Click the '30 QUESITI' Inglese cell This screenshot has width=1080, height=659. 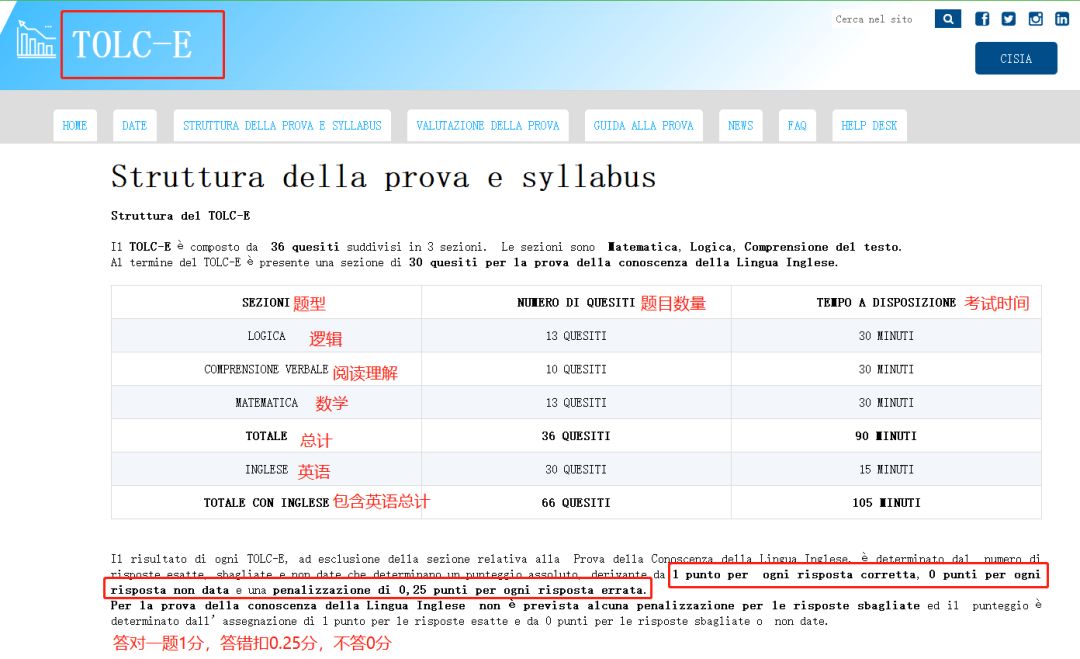576,469
